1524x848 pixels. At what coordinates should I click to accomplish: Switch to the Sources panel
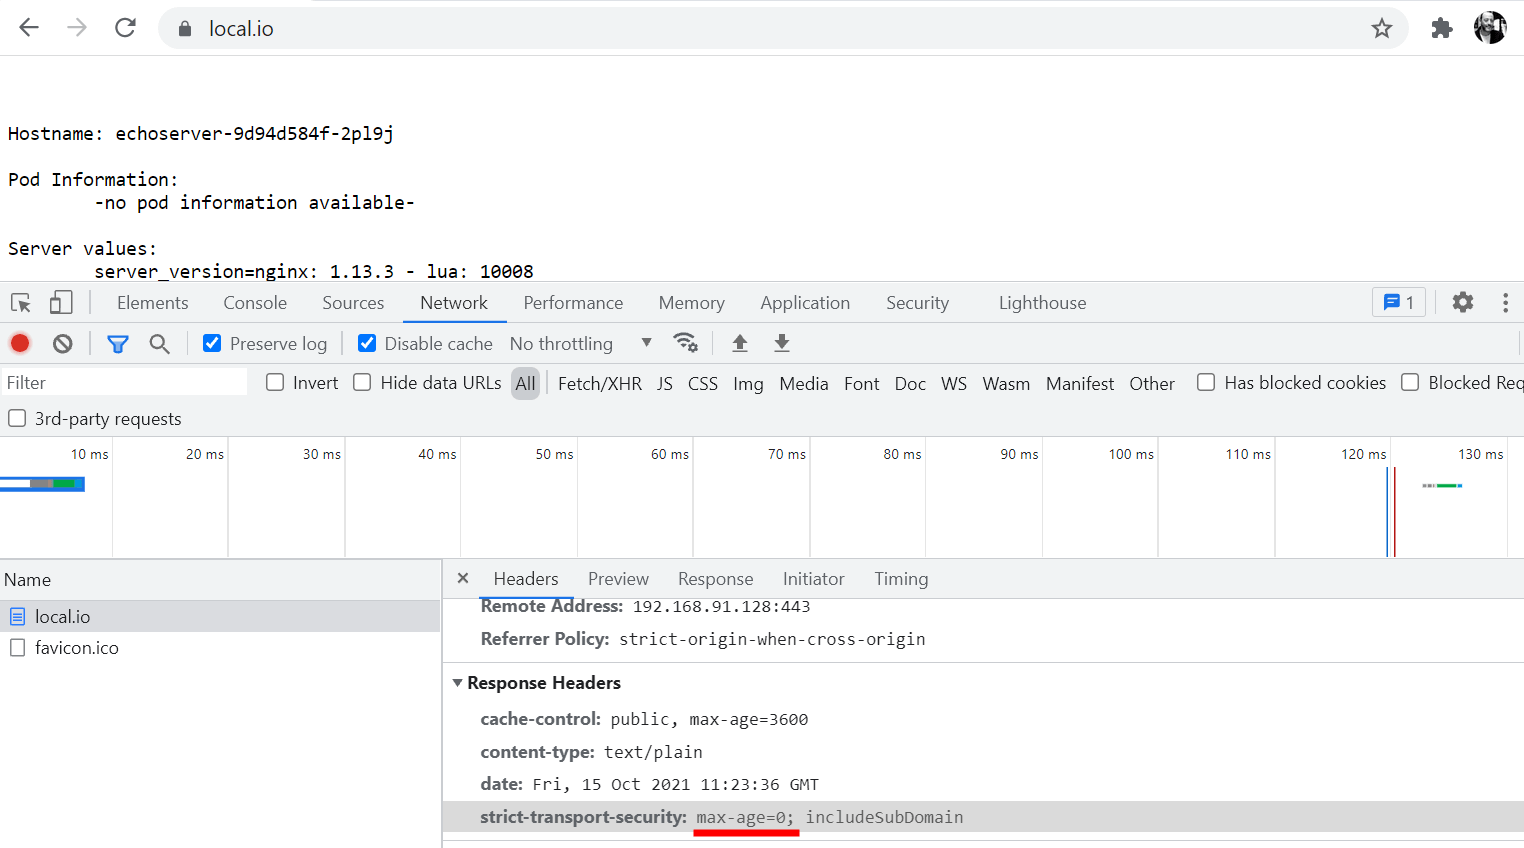click(x=353, y=302)
